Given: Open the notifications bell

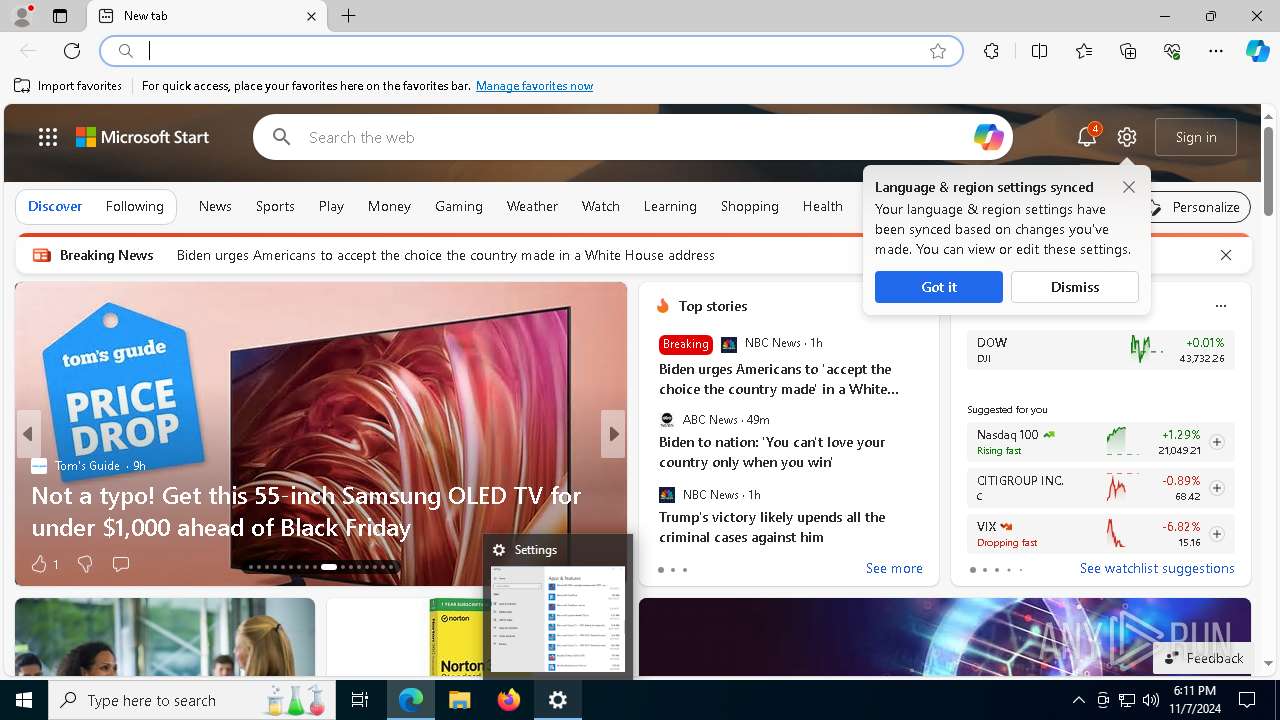Looking at the screenshot, I should point(1087,137).
